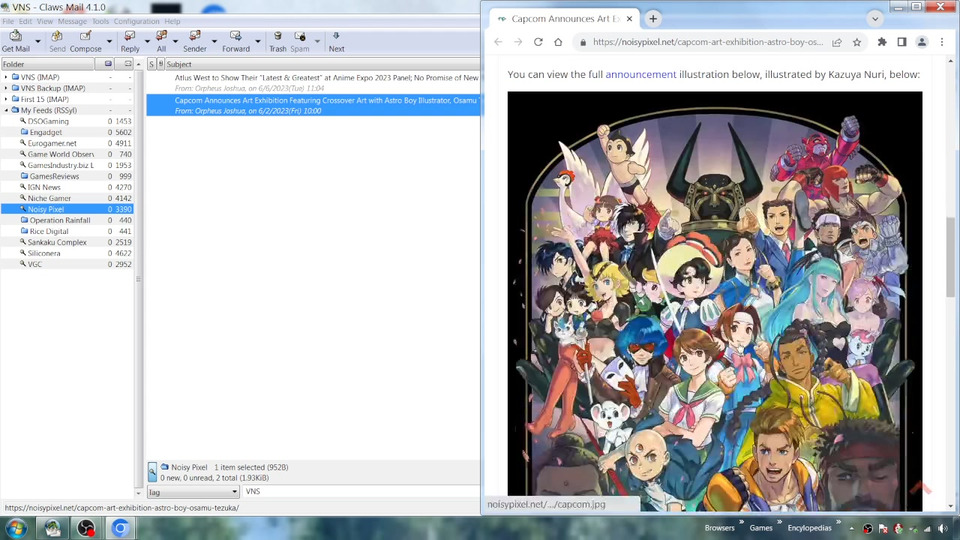Open the Chrome profile avatar
The width and height of the screenshot is (960, 540).
[x=921, y=42]
